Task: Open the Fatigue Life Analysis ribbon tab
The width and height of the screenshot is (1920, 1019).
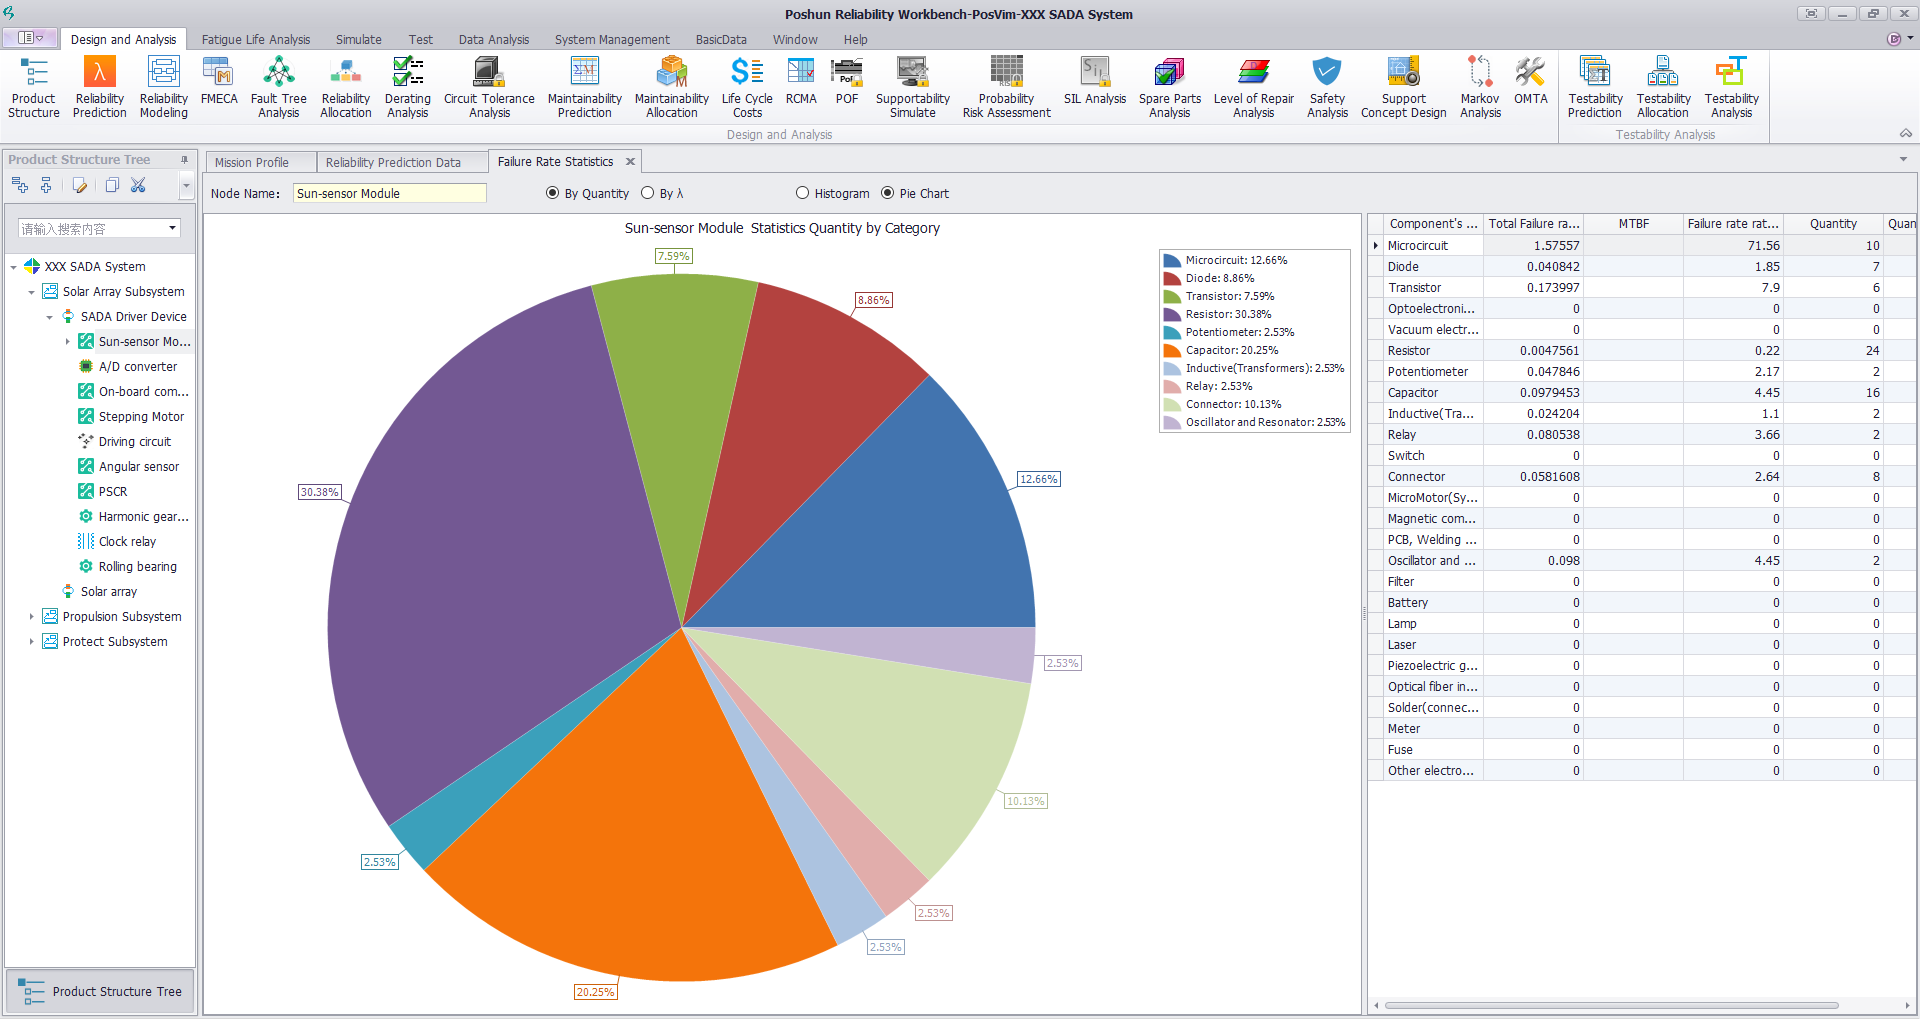Action: 255,40
